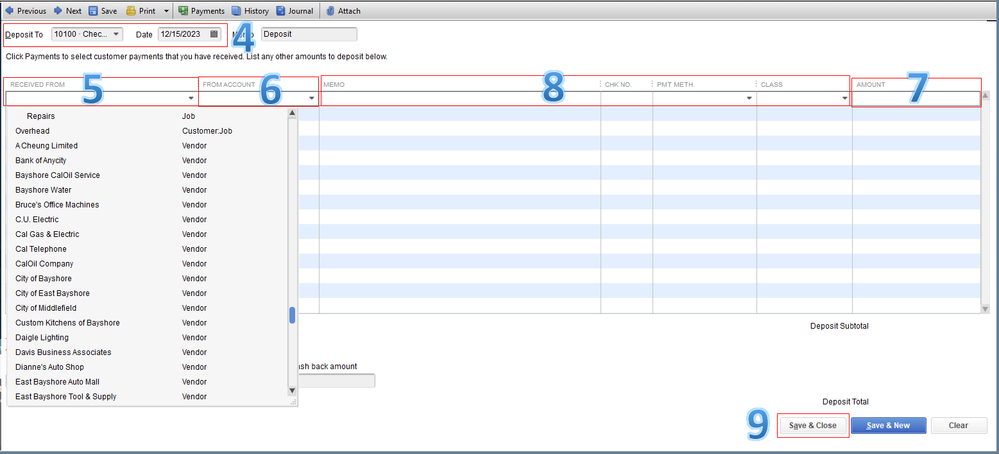Open the date calendar picker icon

(x=215, y=34)
